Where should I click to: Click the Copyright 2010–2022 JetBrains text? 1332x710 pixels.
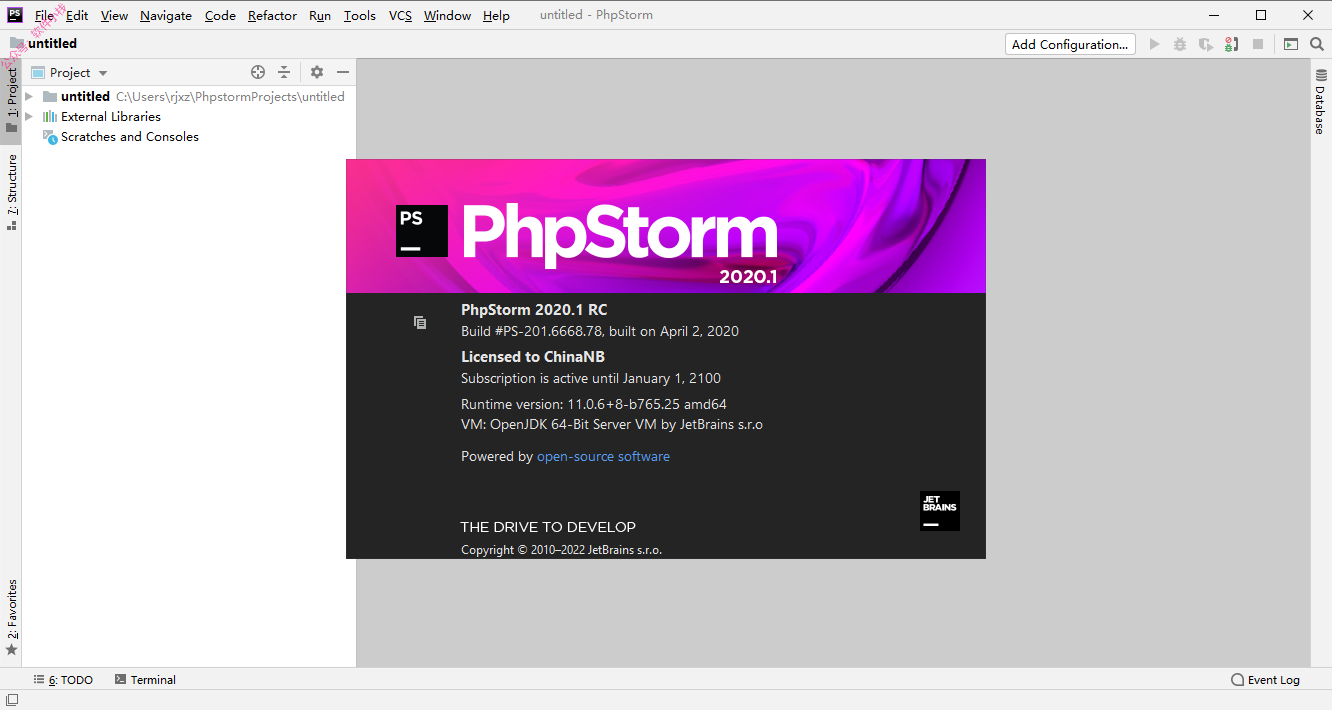(561, 550)
